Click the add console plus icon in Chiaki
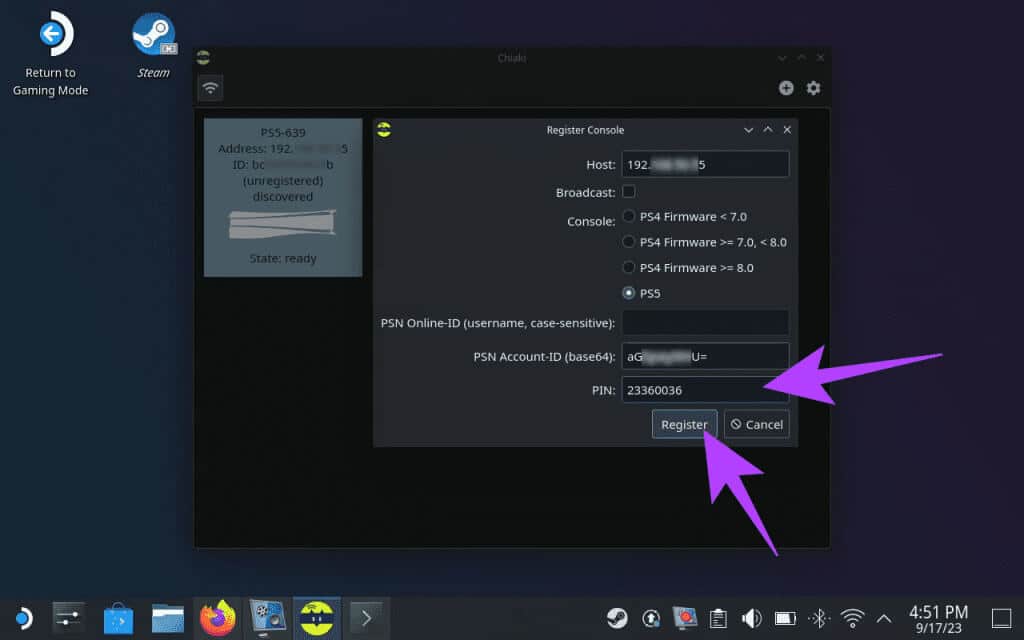The width and height of the screenshot is (1024, 640). tap(786, 88)
